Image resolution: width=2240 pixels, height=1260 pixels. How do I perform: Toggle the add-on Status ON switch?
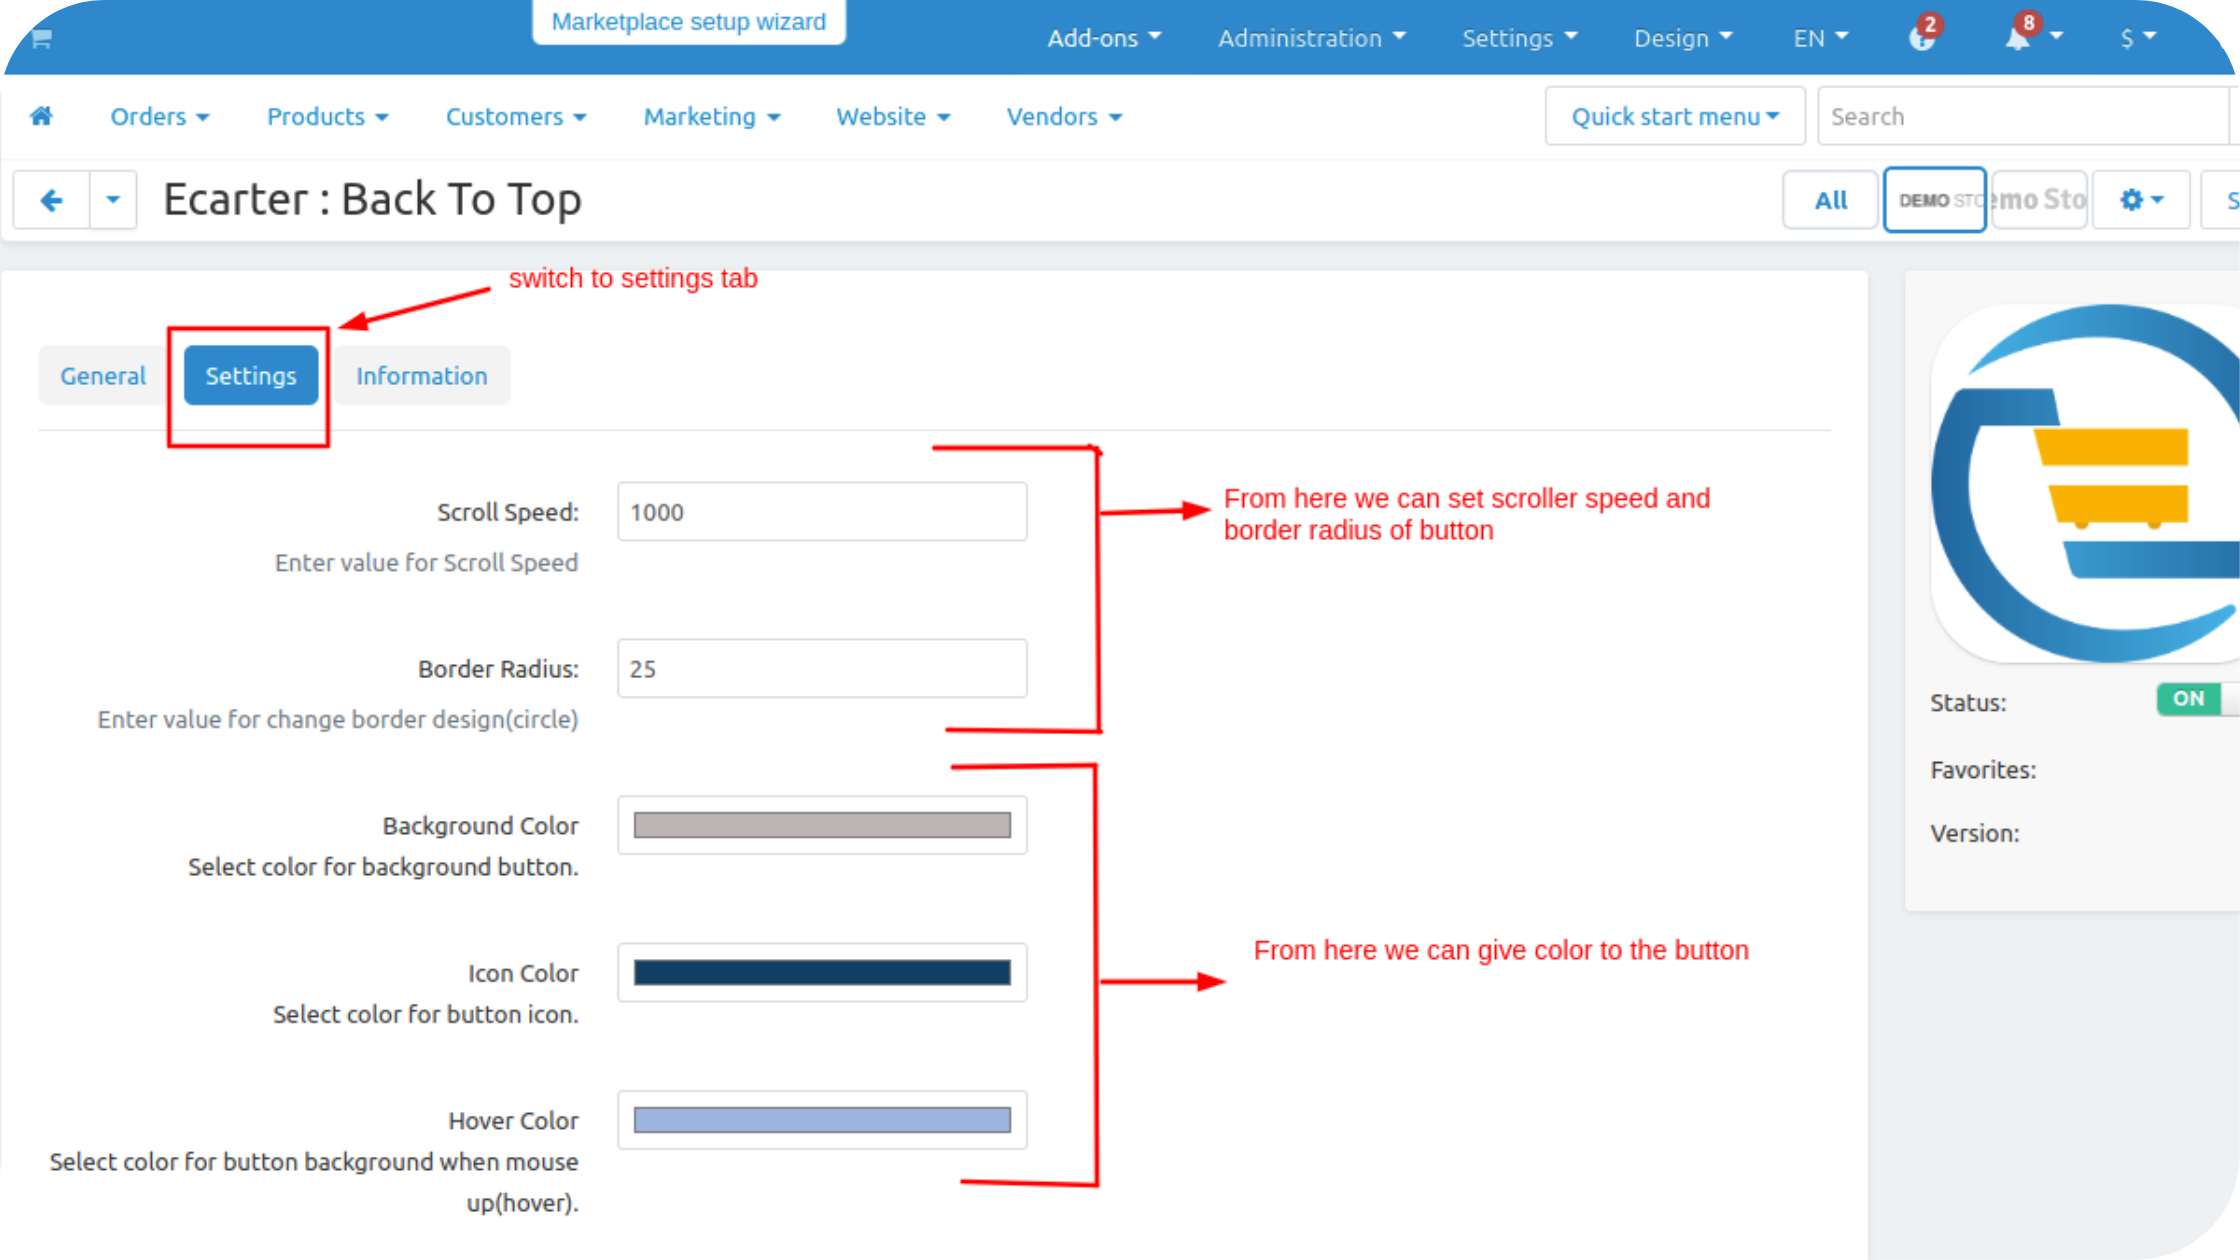point(2190,699)
